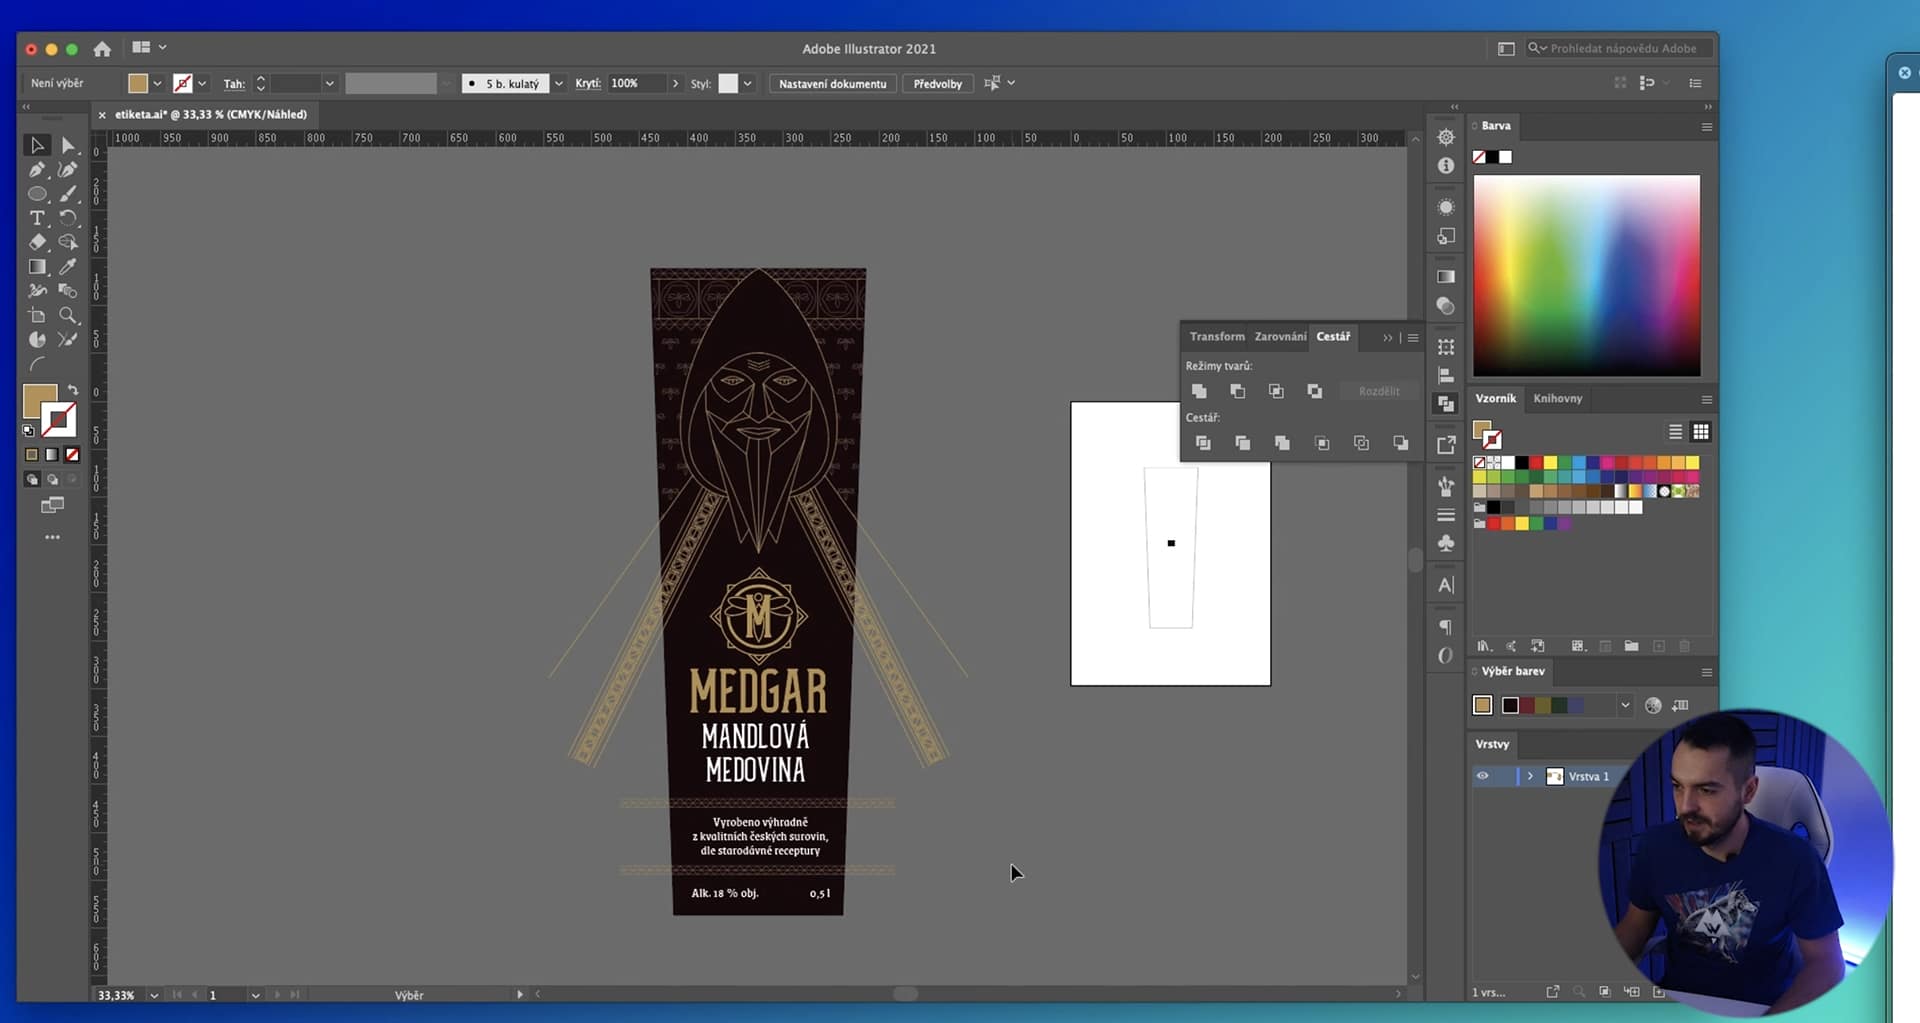
Task: Select the Ellipse tool
Action: tap(37, 194)
